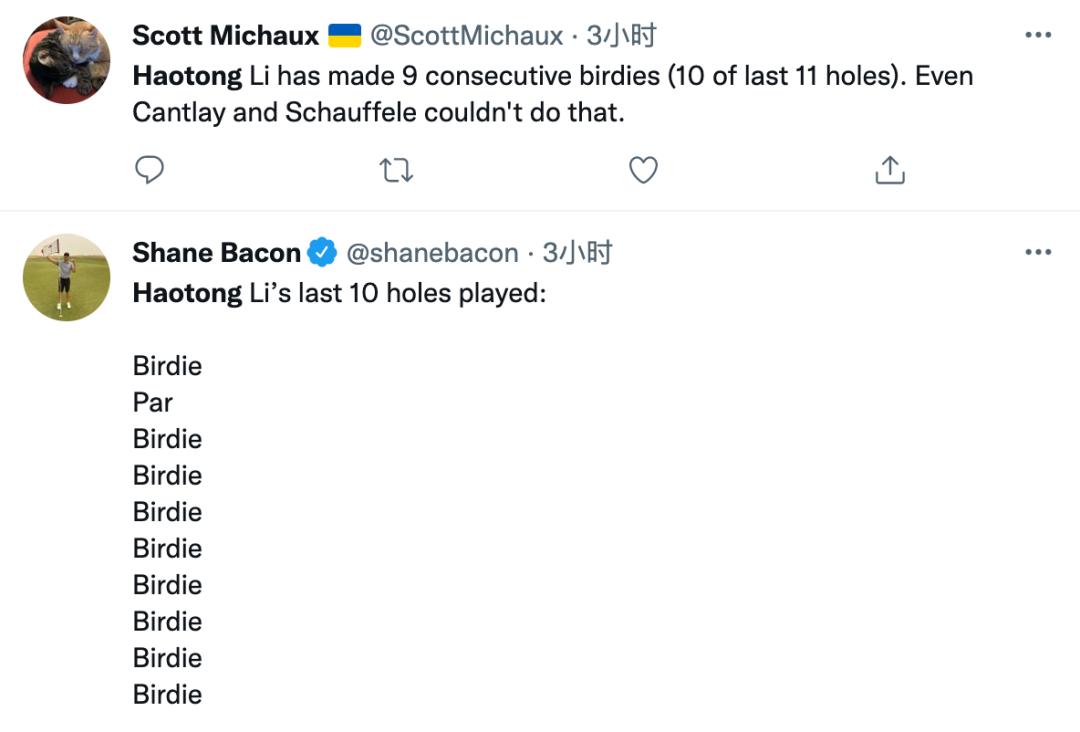Click the @shanebacon handle
Image resolution: width=1080 pixels, height=732 pixels.
tap(432, 254)
